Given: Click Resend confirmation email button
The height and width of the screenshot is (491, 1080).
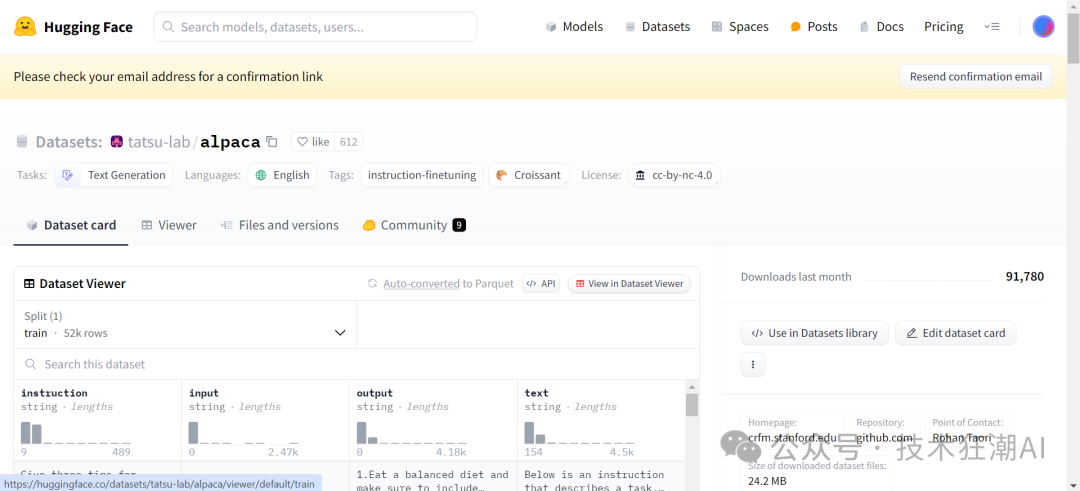Looking at the screenshot, I should pyautogui.click(x=975, y=76).
